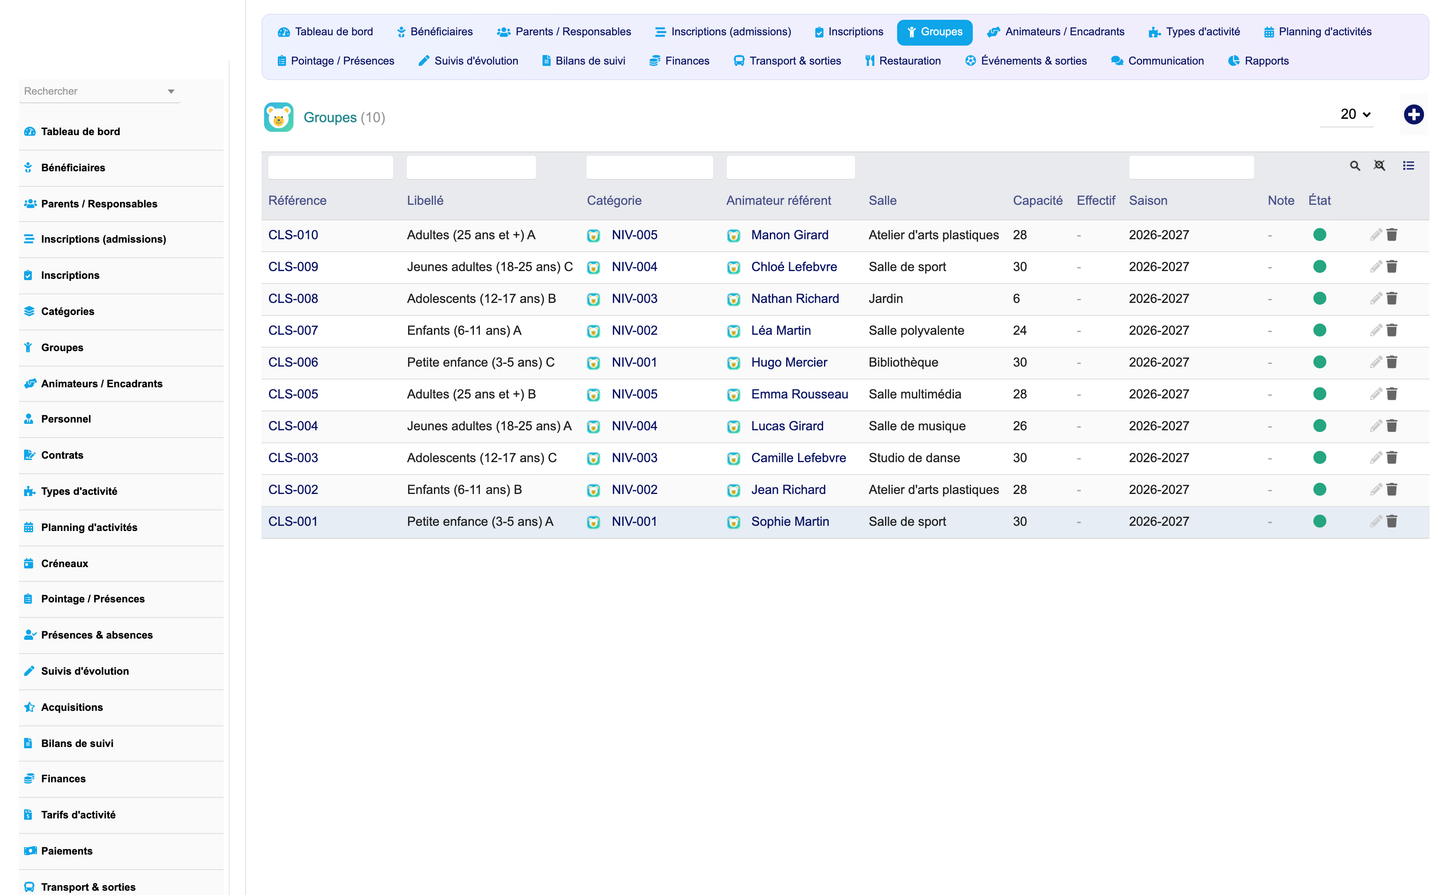This screenshot has width=1445, height=895.
Task: Open animator Sophie Martin link
Action: tap(790, 521)
